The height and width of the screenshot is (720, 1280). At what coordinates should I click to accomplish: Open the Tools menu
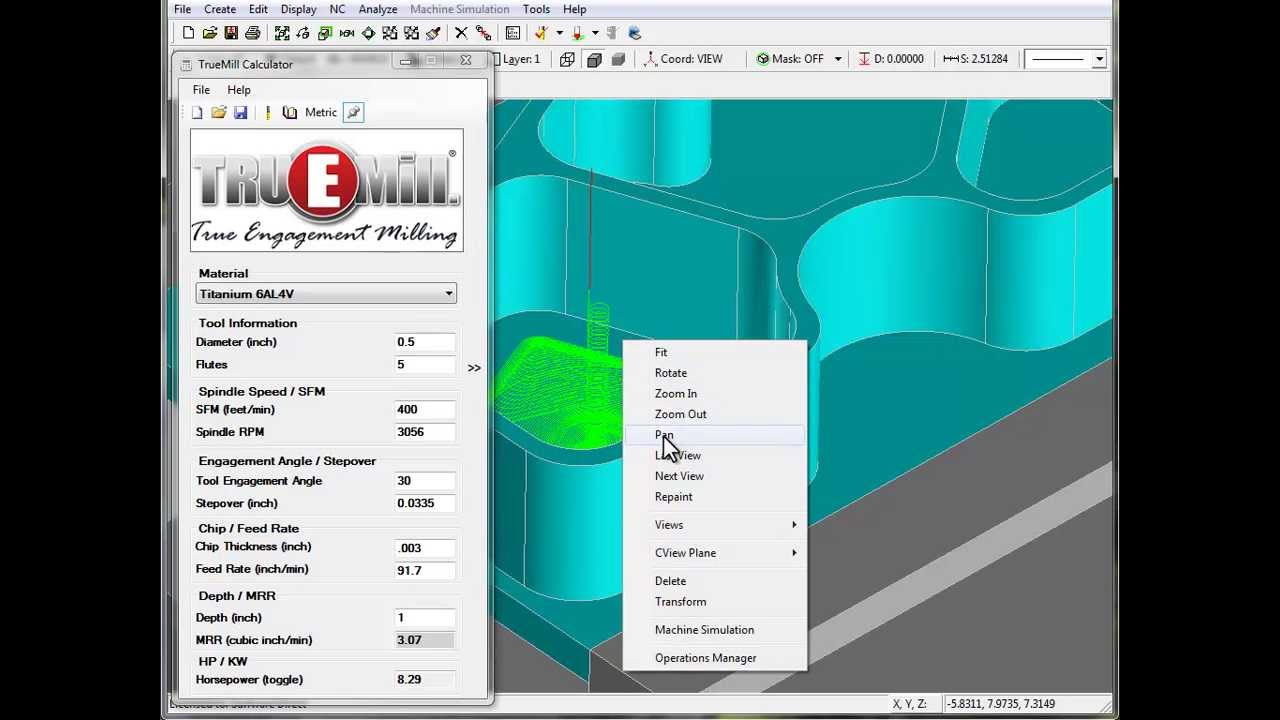536,9
